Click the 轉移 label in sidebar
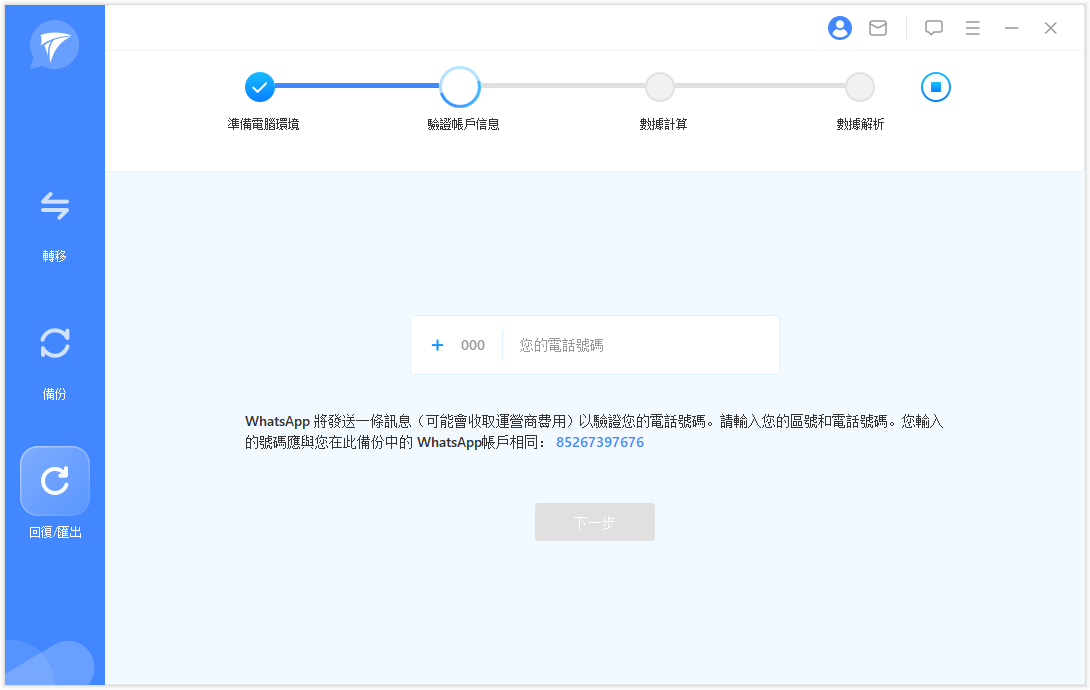Screen dimensions: 1090x690 point(55,256)
